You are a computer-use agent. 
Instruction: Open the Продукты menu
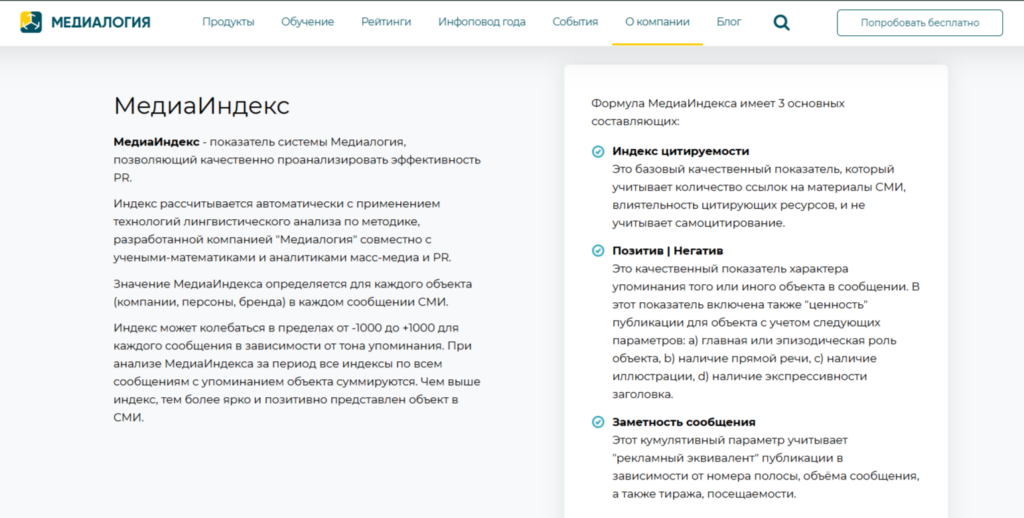[228, 22]
